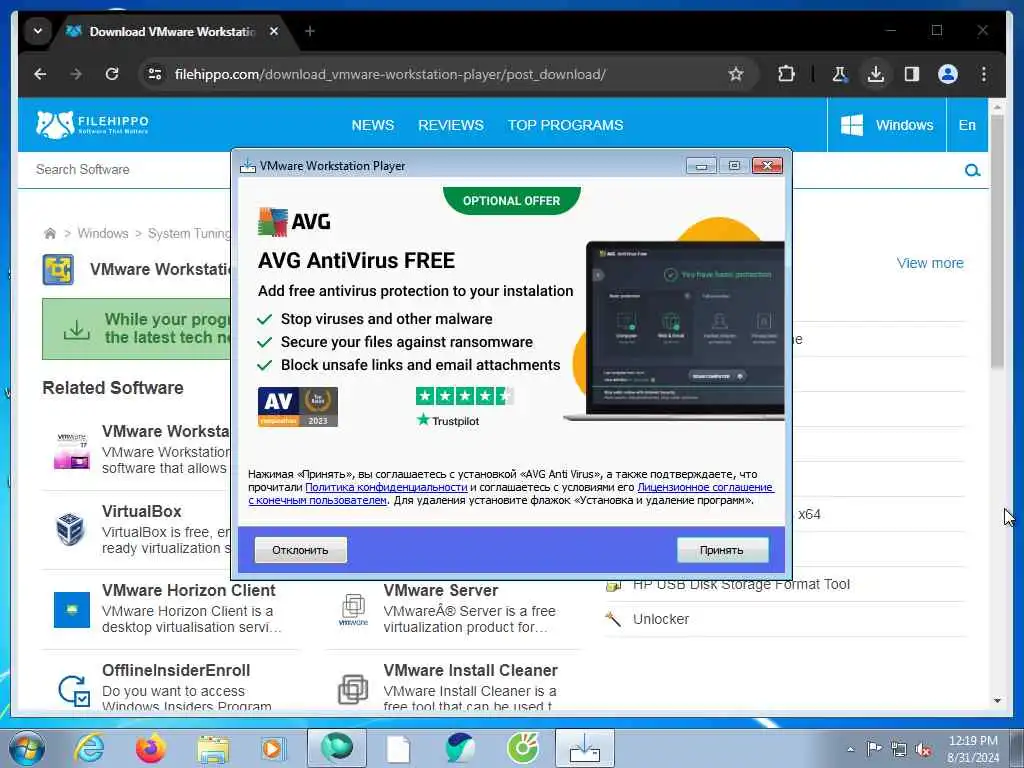Open the Windows platform selector
Viewport: 1024px width, 768px height.
click(x=886, y=125)
